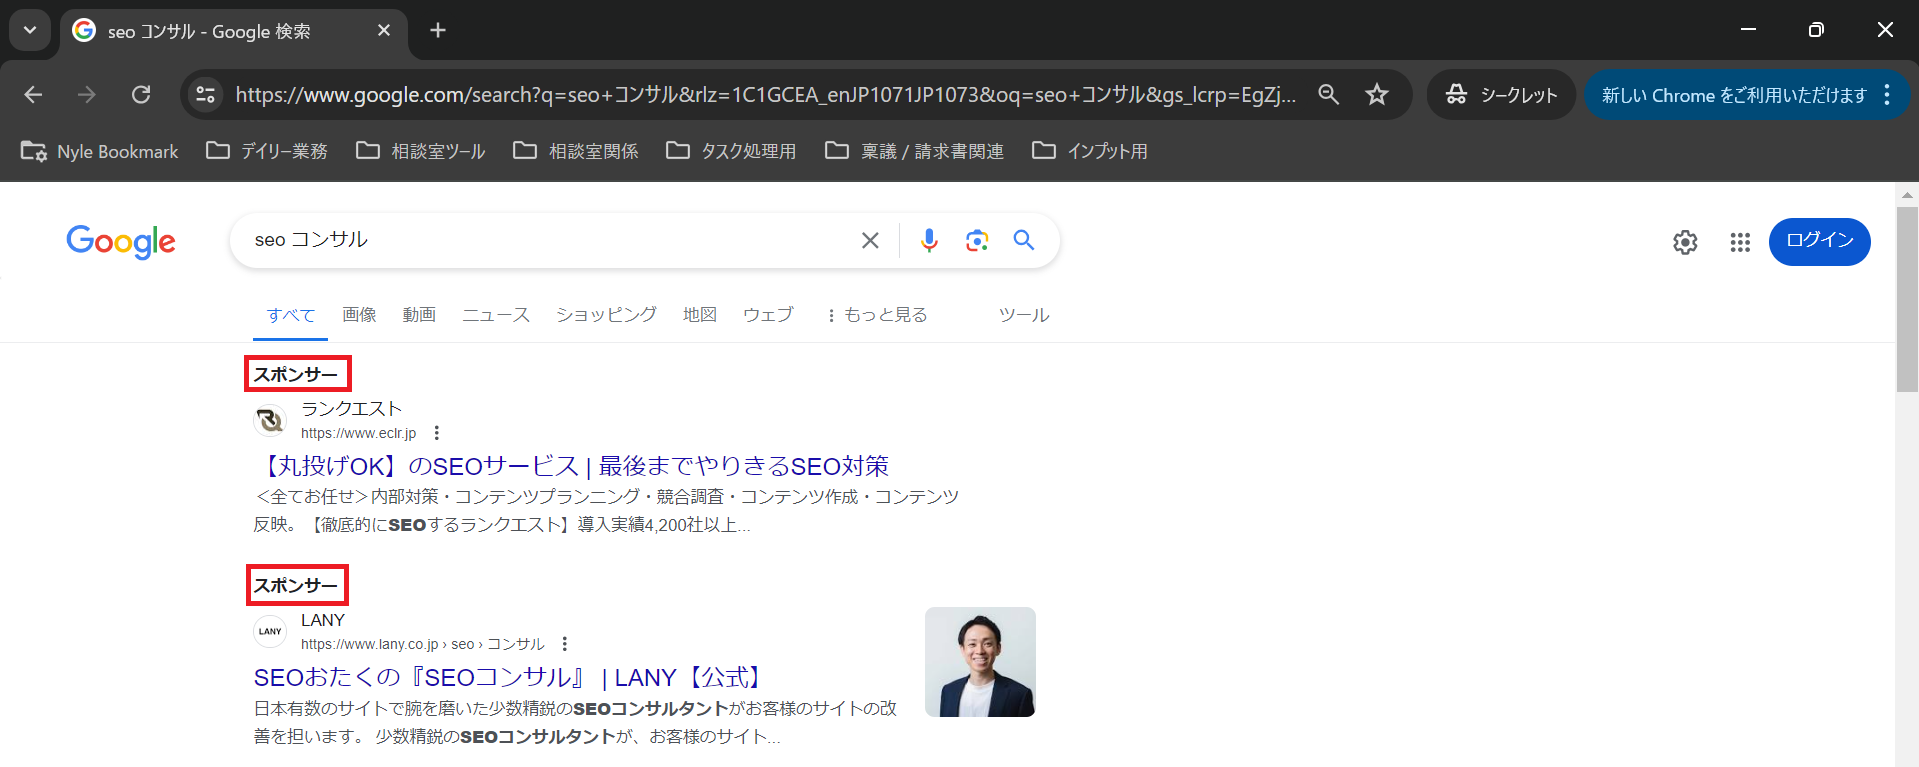Click the page vertical scrollbar thumb
The height and width of the screenshot is (767, 1919).
tap(1907, 298)
